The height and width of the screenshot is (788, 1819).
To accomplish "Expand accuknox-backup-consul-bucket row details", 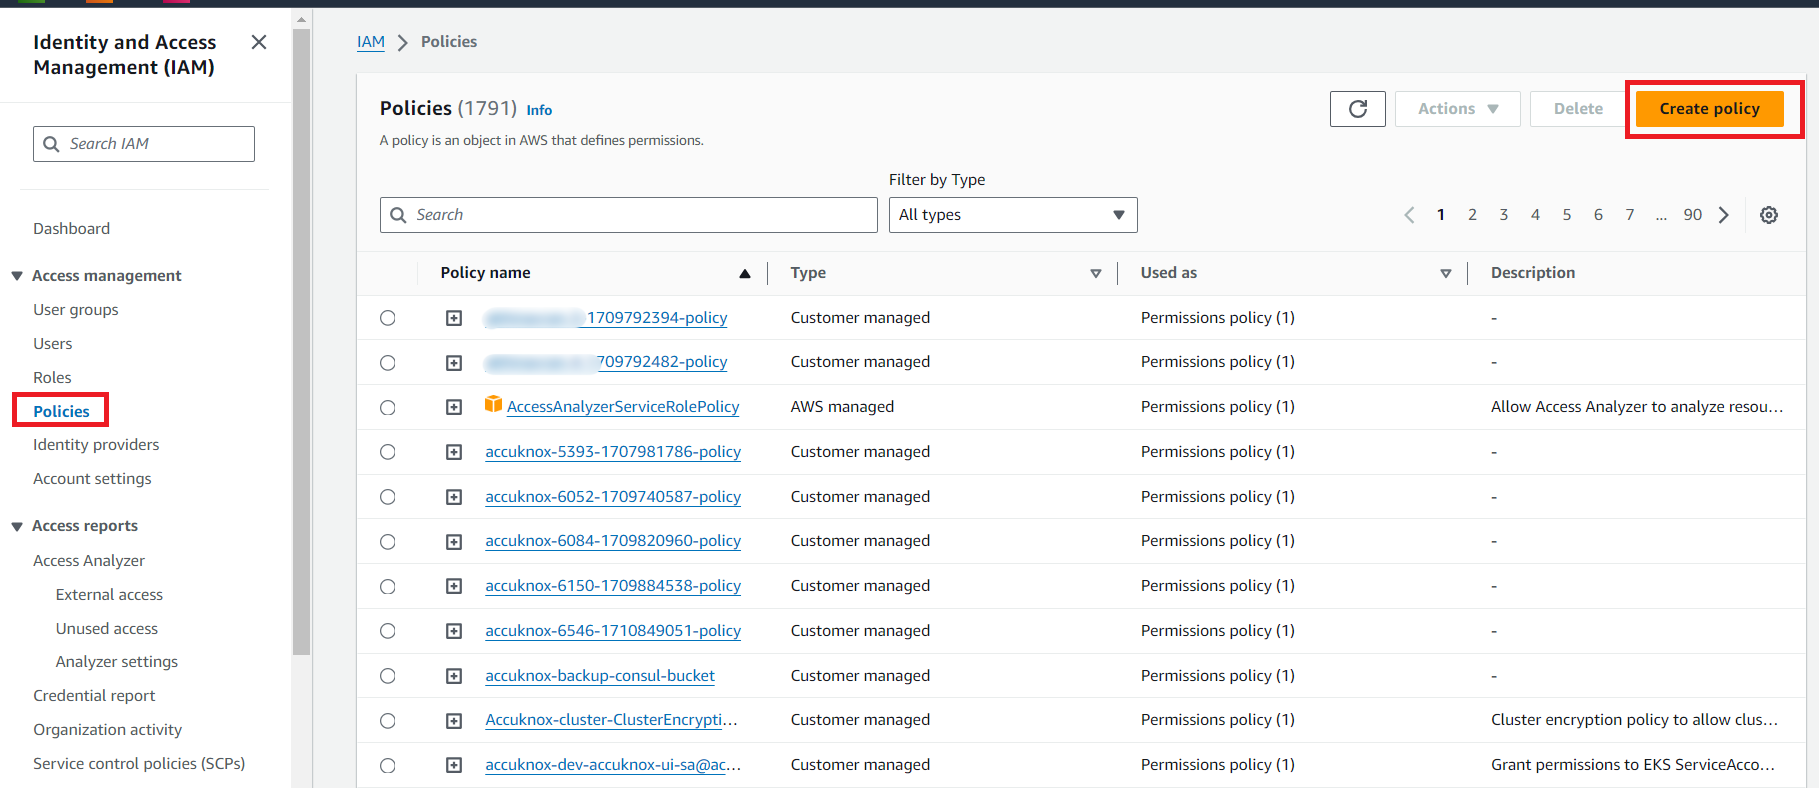I will pyautogui.click(x=454, y=676).
